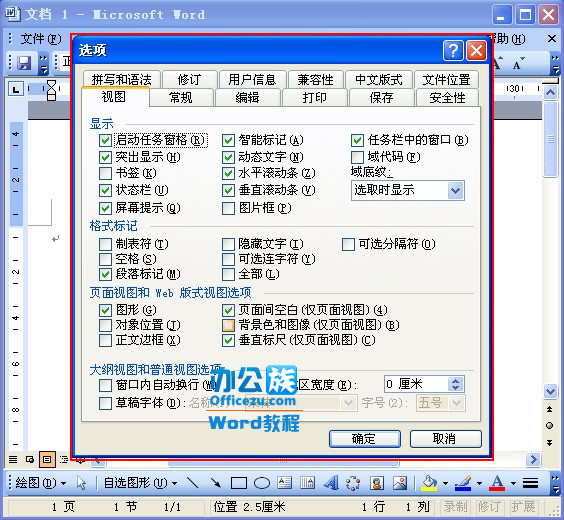Insert picture from file icon

point(400,483)
